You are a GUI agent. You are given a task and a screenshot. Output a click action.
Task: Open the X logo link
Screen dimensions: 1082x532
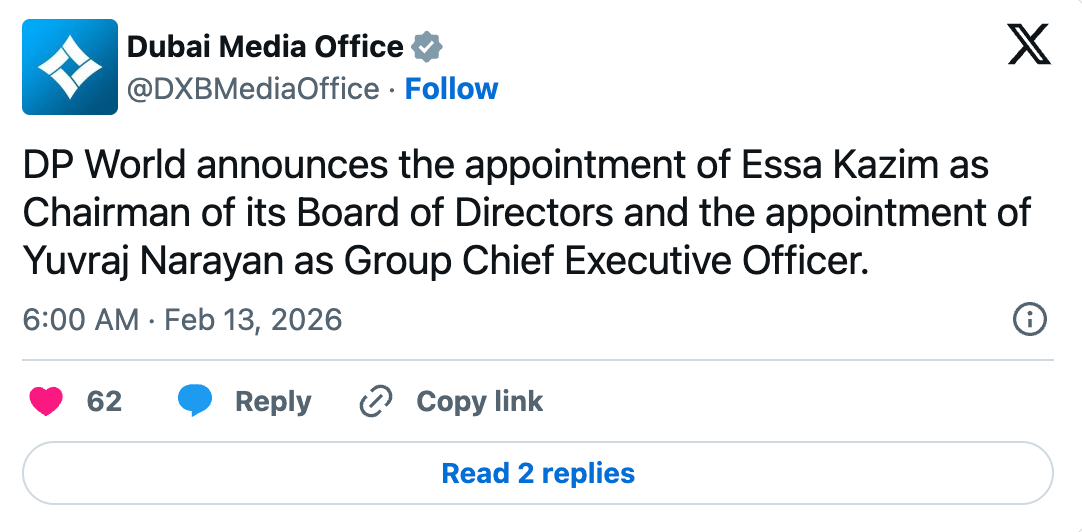1029,44
